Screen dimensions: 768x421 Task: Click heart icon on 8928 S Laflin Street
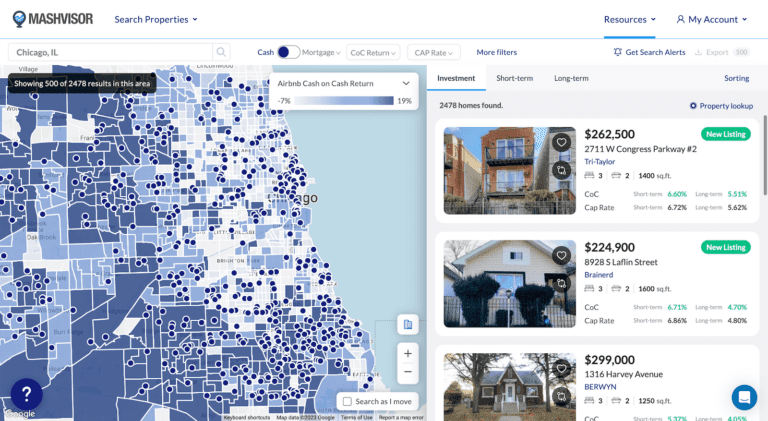click(562, 255)
